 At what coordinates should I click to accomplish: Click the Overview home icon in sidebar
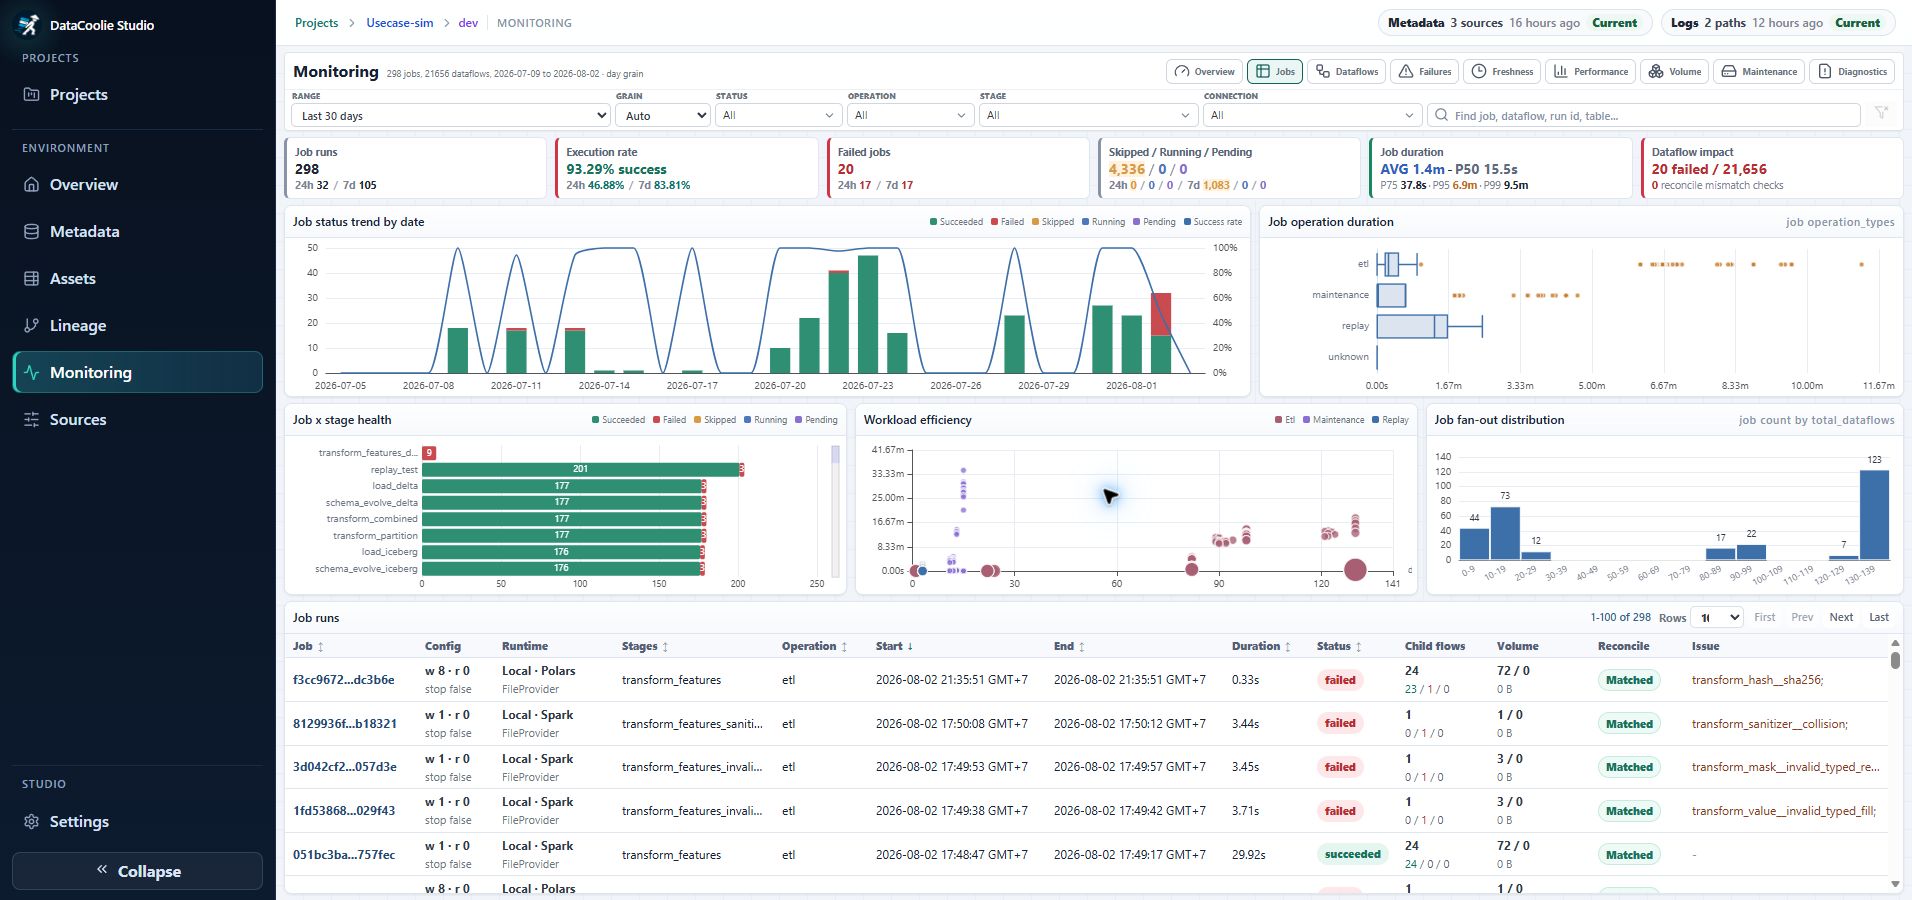click(31, 185)
